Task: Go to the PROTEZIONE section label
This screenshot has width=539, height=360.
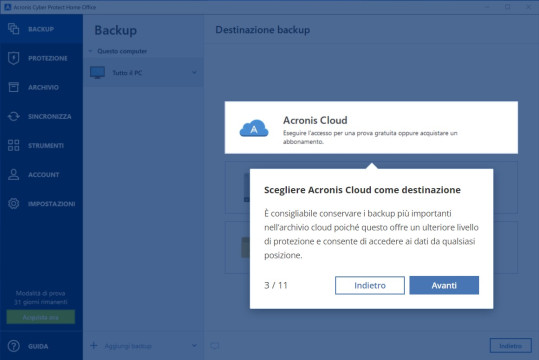Action: point(48,58)
